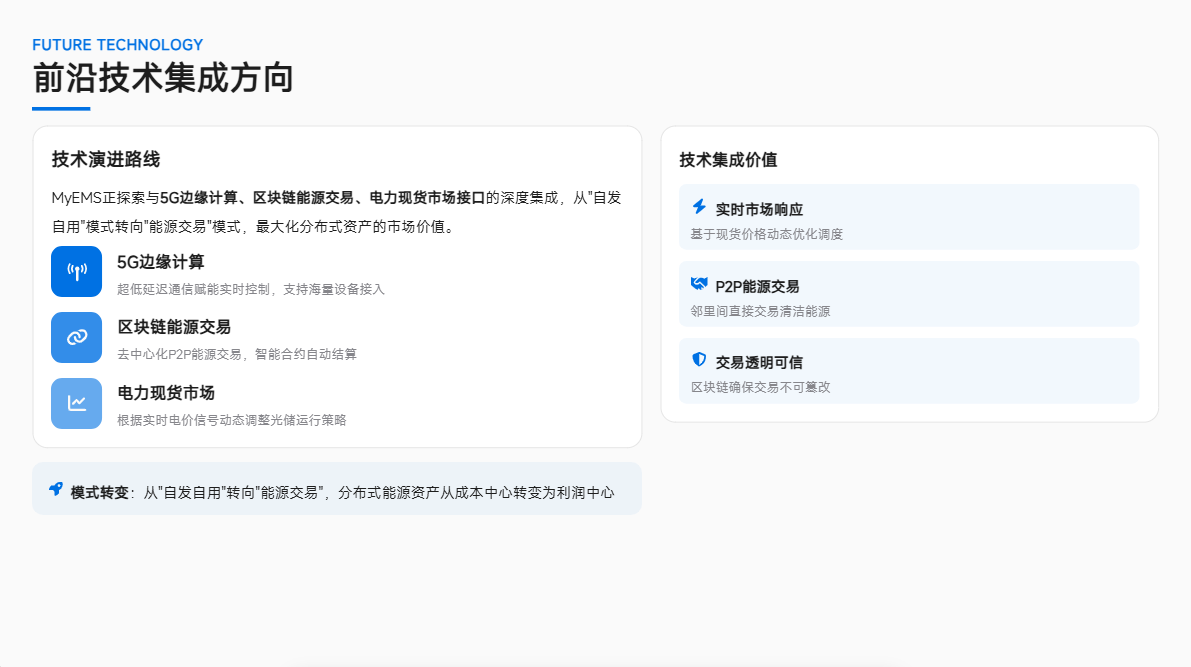Click the 前沿技术集成方向 slide title
The height and width of the screenshot is (667, 1191).
click(163, 78)
